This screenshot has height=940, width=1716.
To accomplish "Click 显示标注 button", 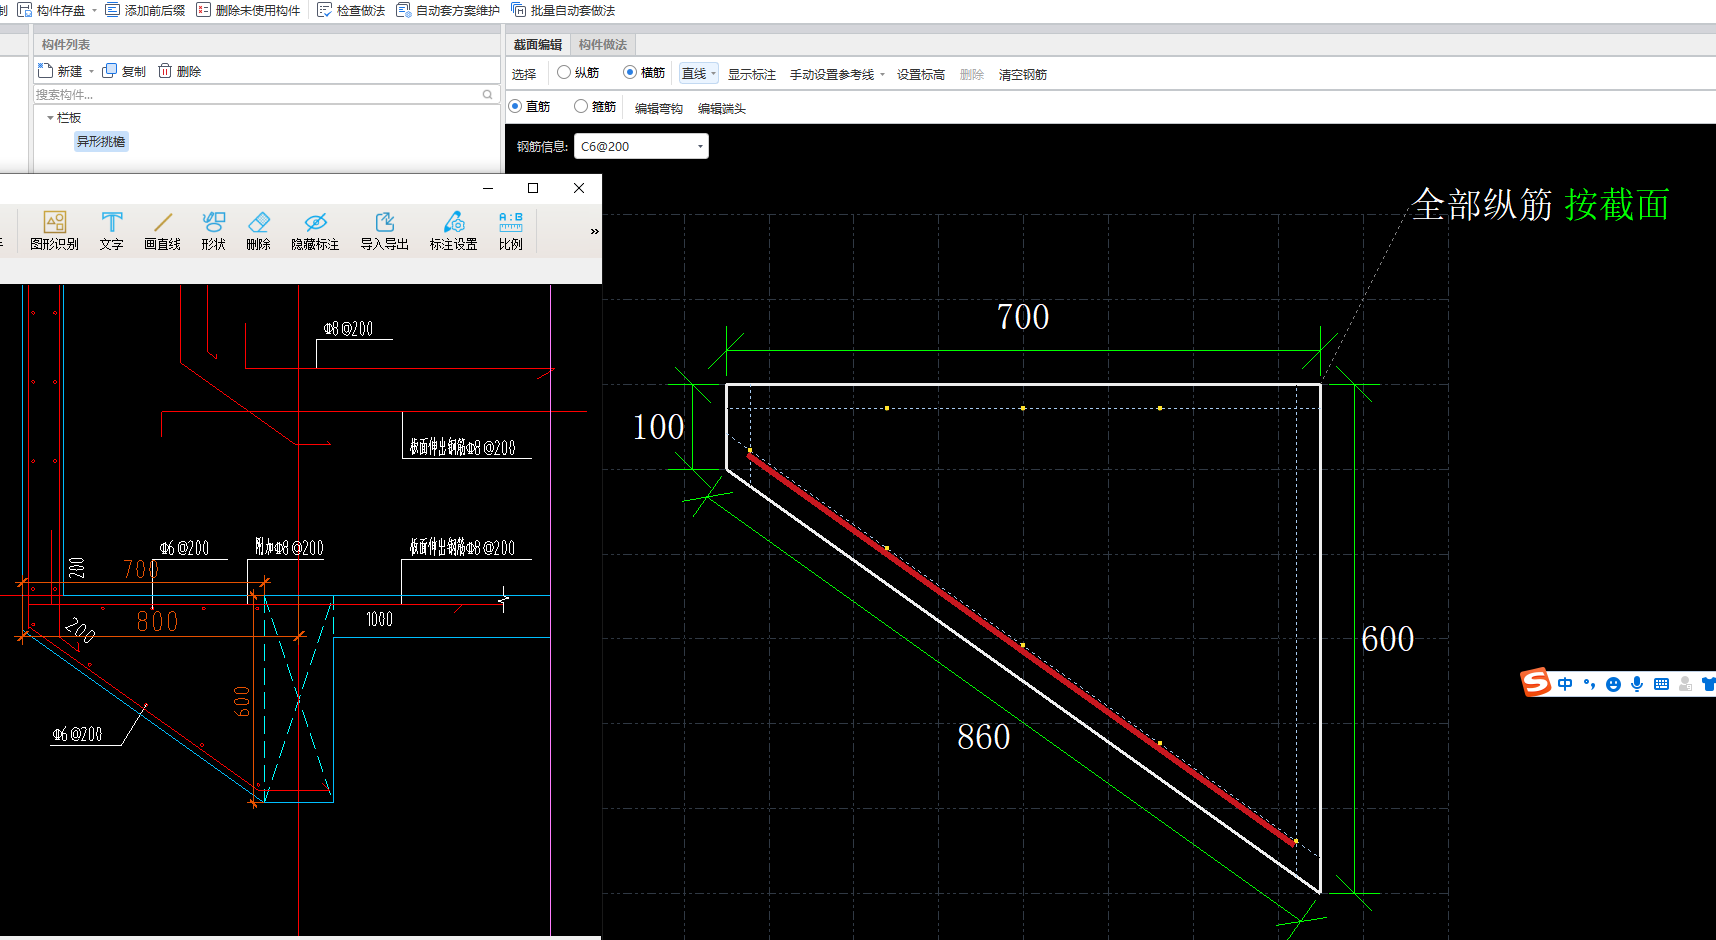I will click(752, 75).
